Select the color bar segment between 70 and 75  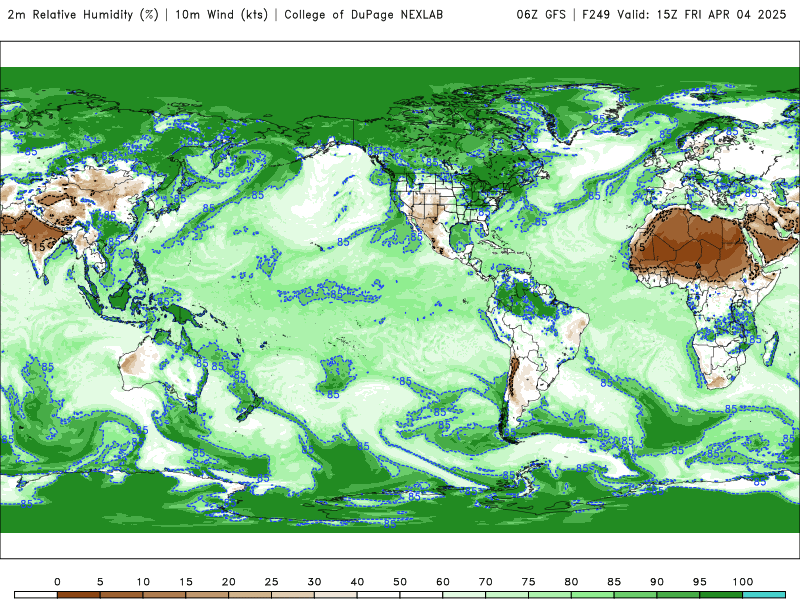(507, 595)
